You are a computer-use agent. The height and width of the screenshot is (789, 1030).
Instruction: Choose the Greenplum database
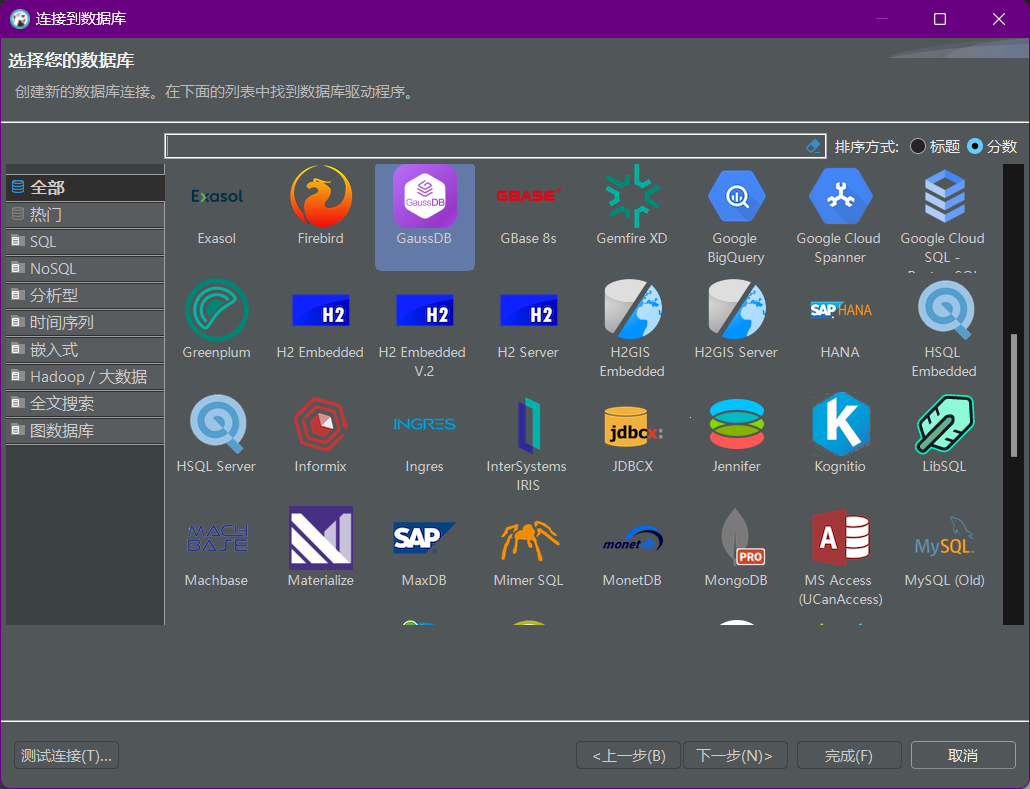click(x=217, y=321)
